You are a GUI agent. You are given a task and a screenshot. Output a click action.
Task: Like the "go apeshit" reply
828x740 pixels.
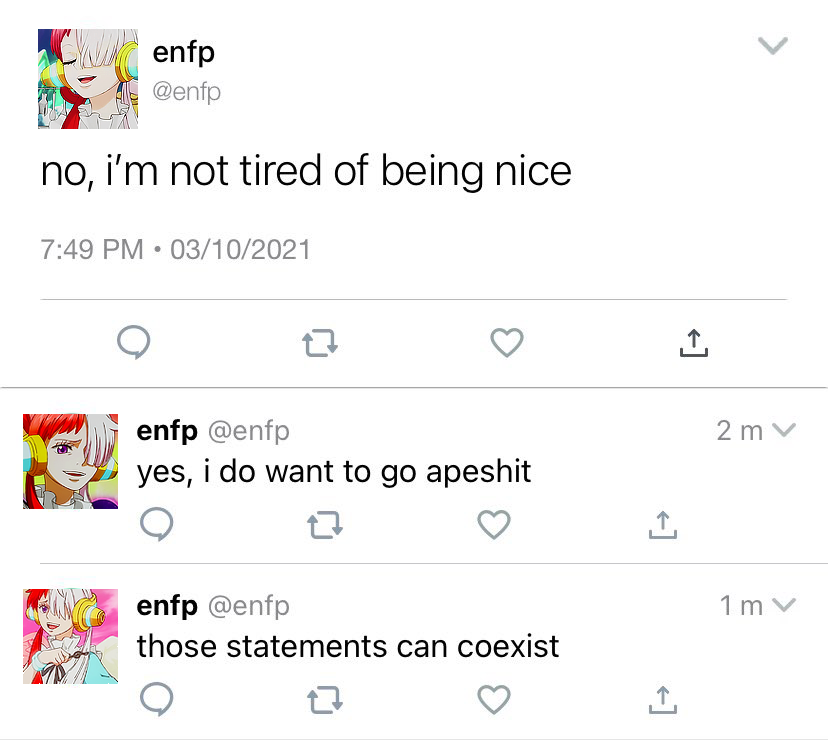(x=494, y=524)
